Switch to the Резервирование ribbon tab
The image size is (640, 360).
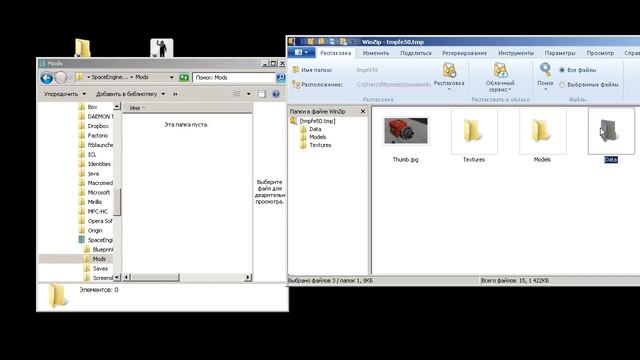pos(464,53)
